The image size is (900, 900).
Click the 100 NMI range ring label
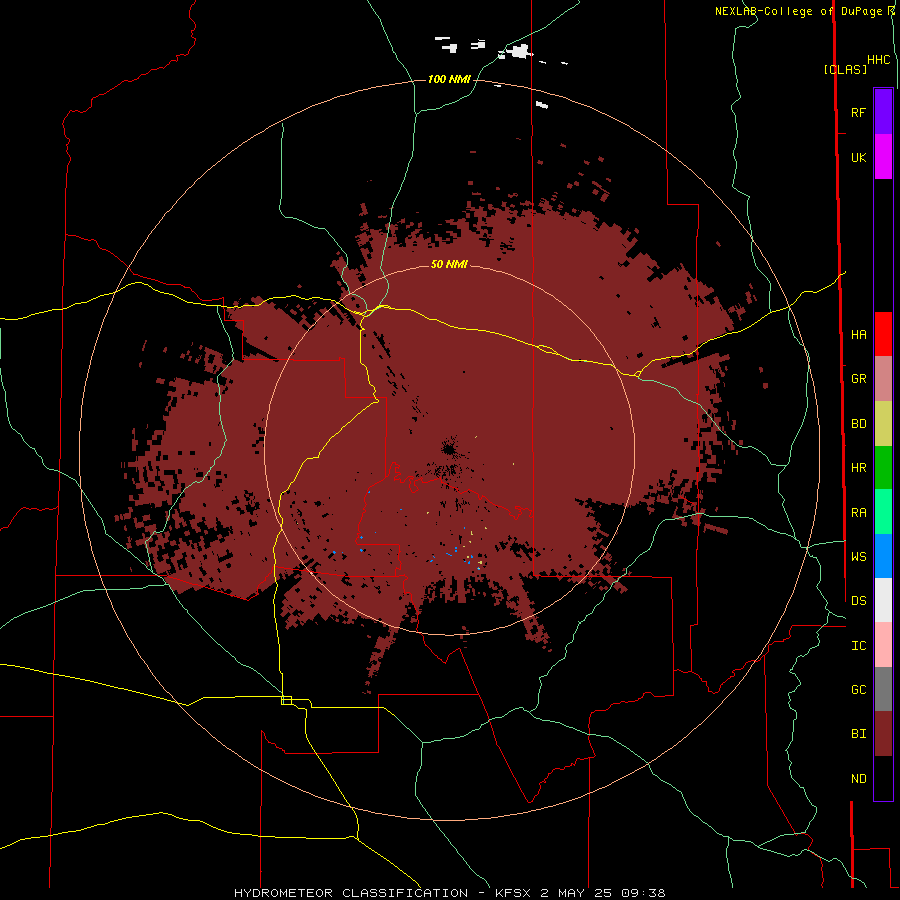pos(449,79)
